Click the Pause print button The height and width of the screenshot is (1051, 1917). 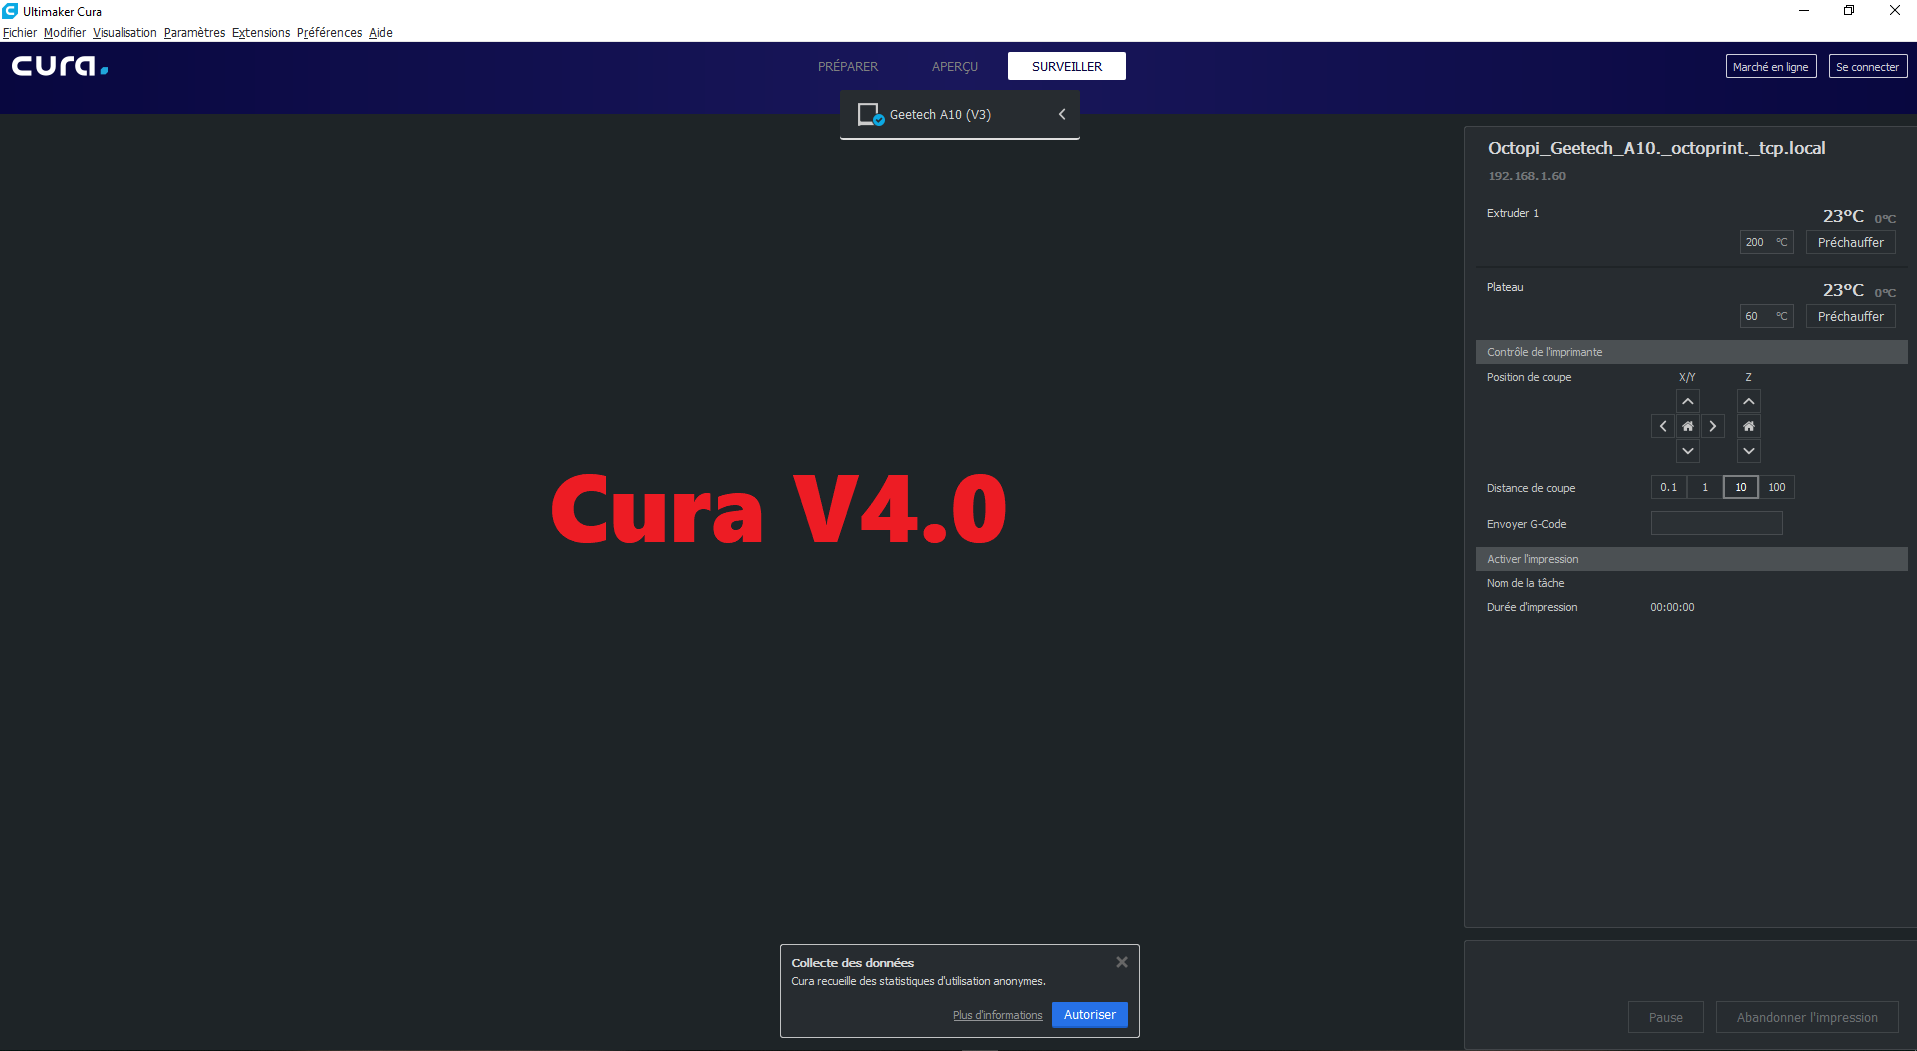coord(1666,1017)
